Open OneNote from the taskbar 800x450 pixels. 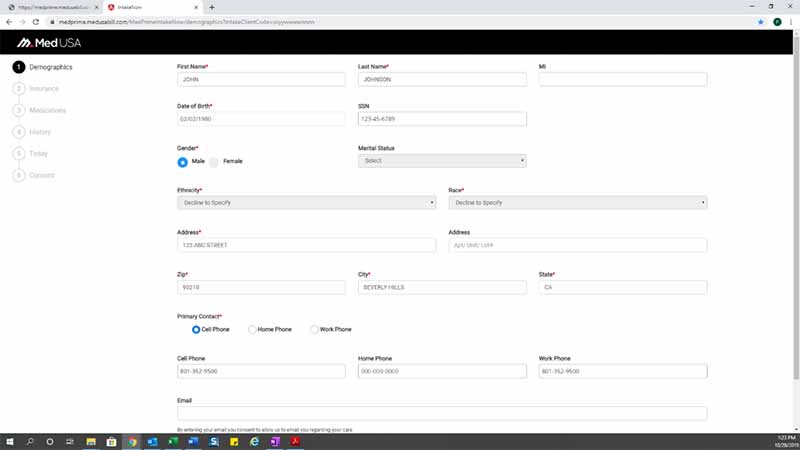275,442
